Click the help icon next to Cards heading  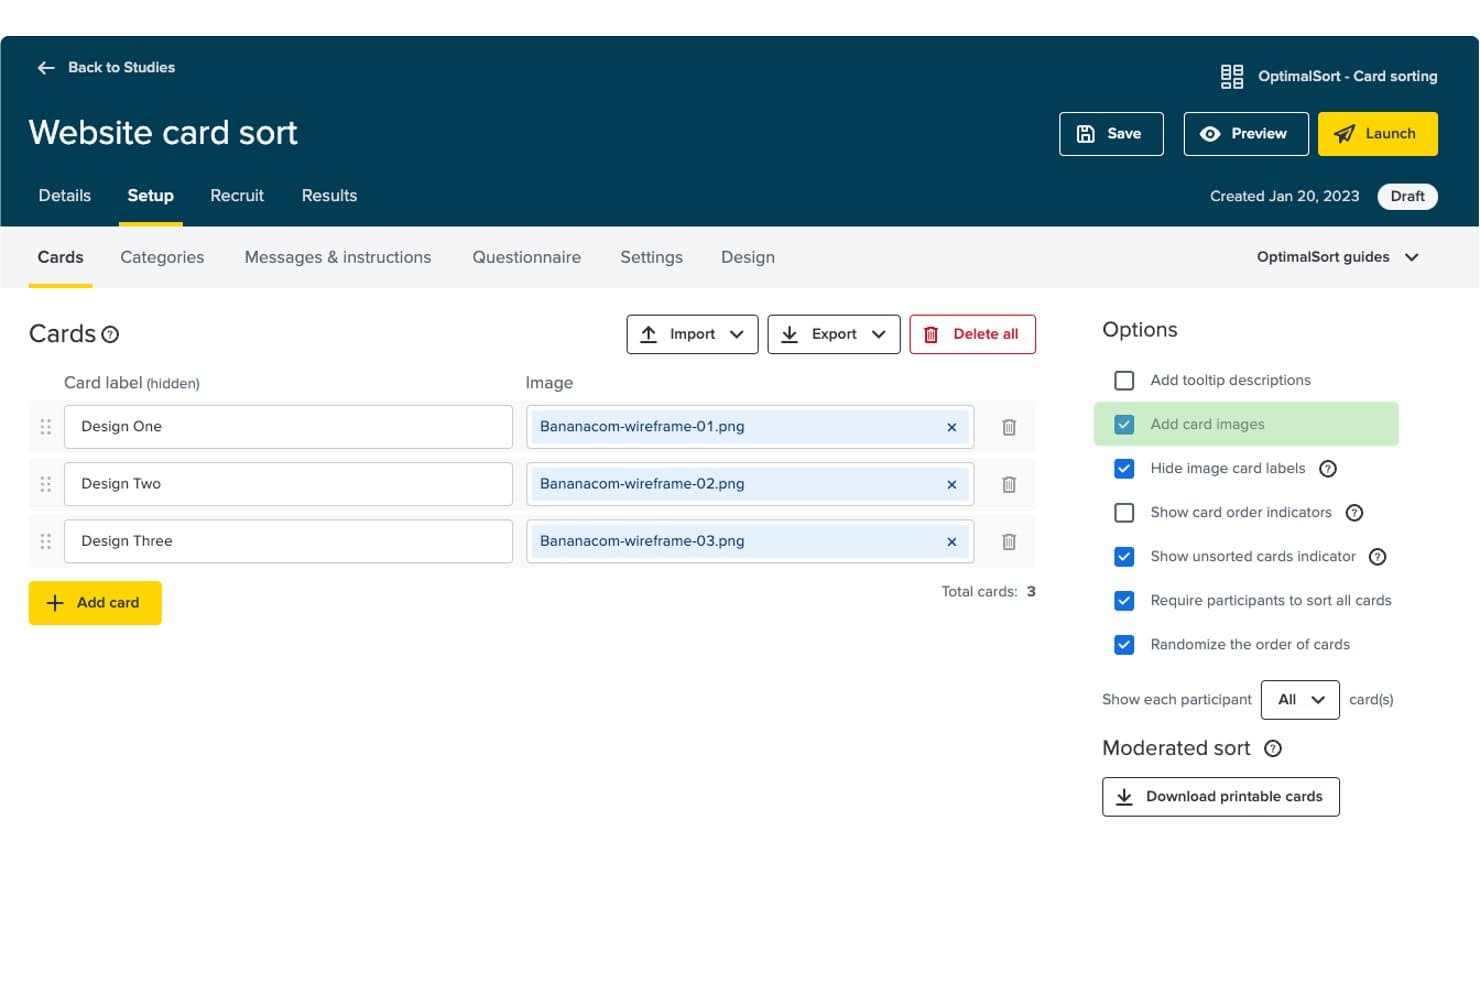(110, 335)
